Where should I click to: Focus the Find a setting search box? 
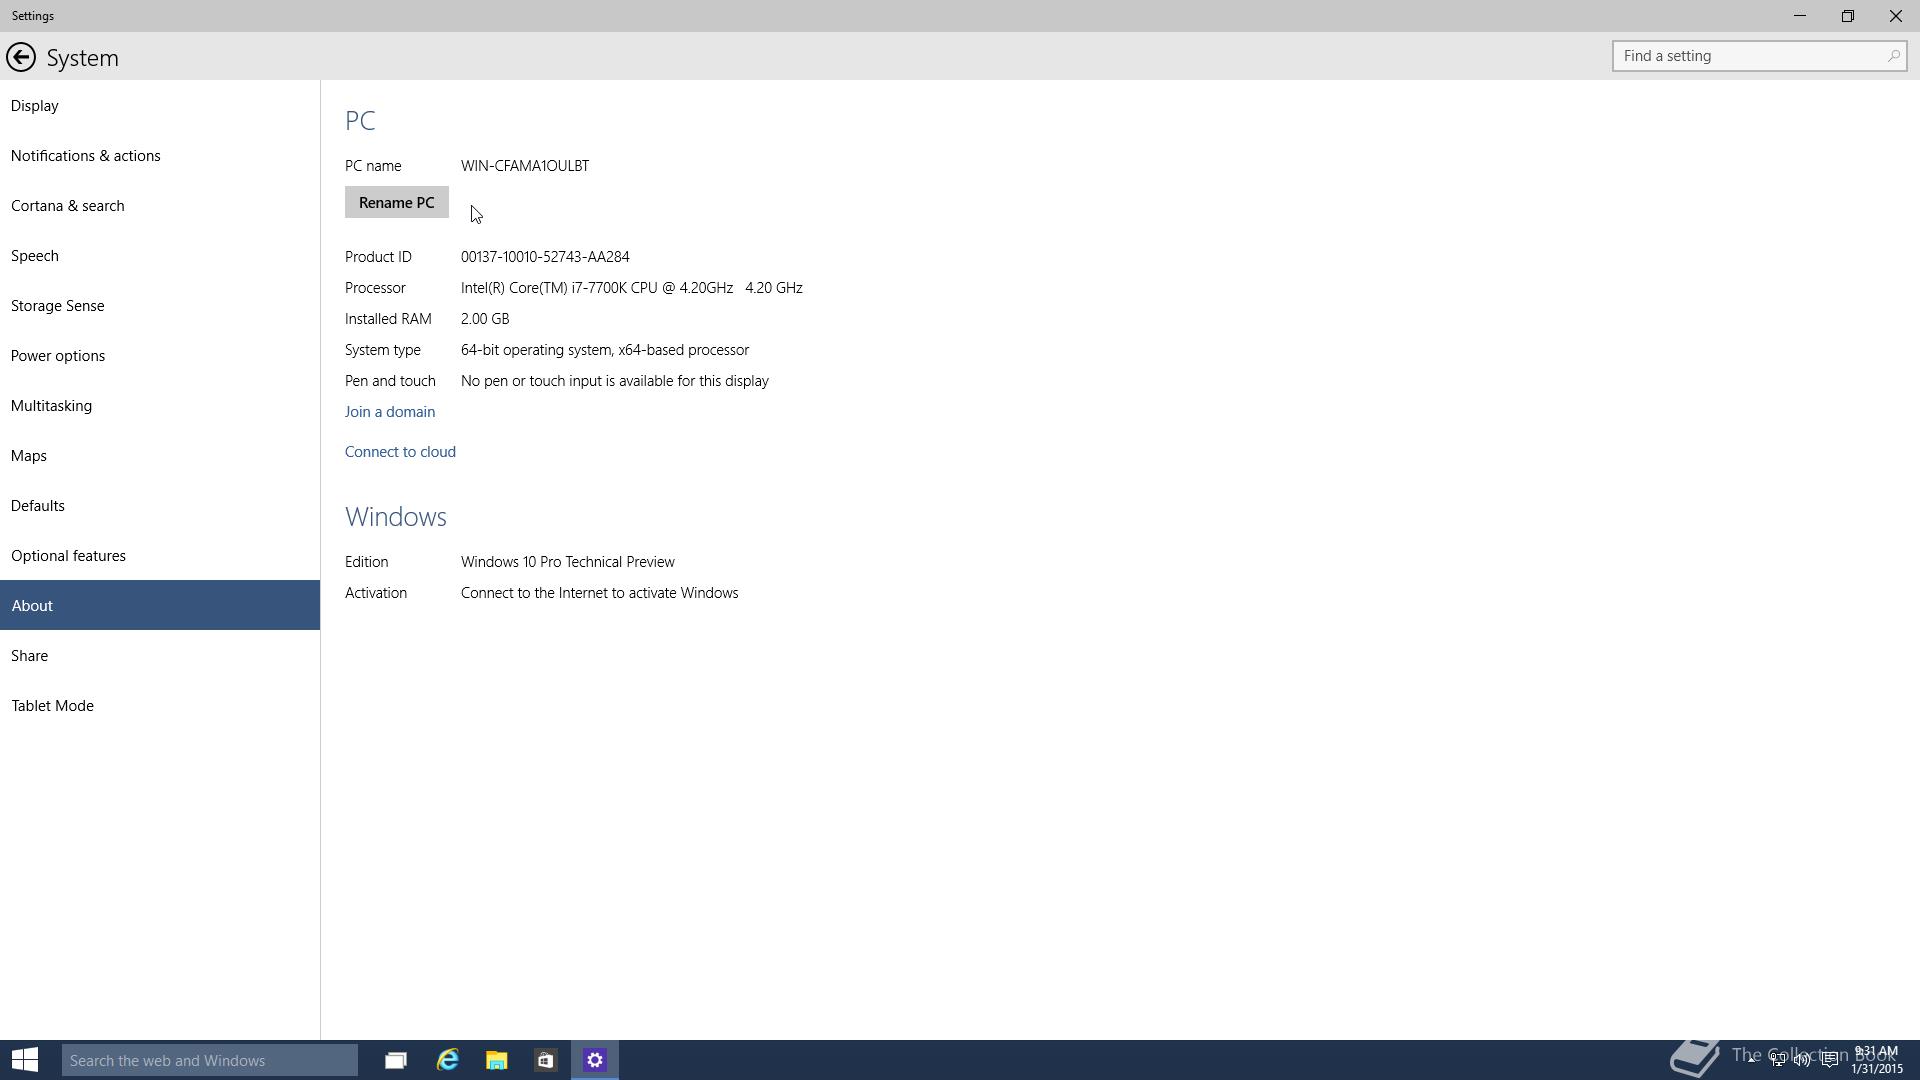tap(1759, 56)
